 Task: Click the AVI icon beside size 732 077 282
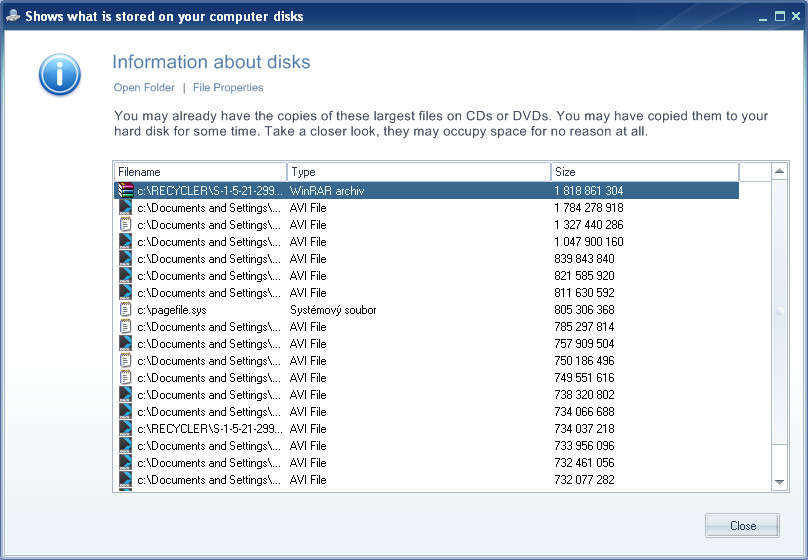pyautogui.click(x=125, y=479)
